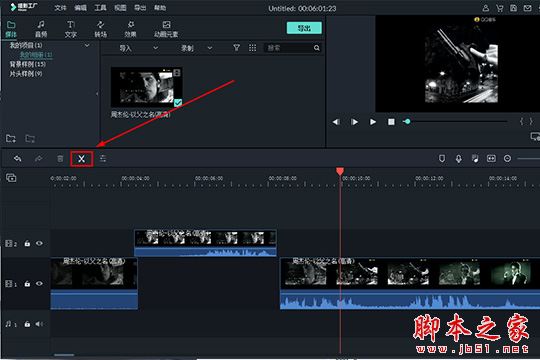540x360 pixels.
Task: Click the record voiceover microphone icon
Action: coord(459,158)
